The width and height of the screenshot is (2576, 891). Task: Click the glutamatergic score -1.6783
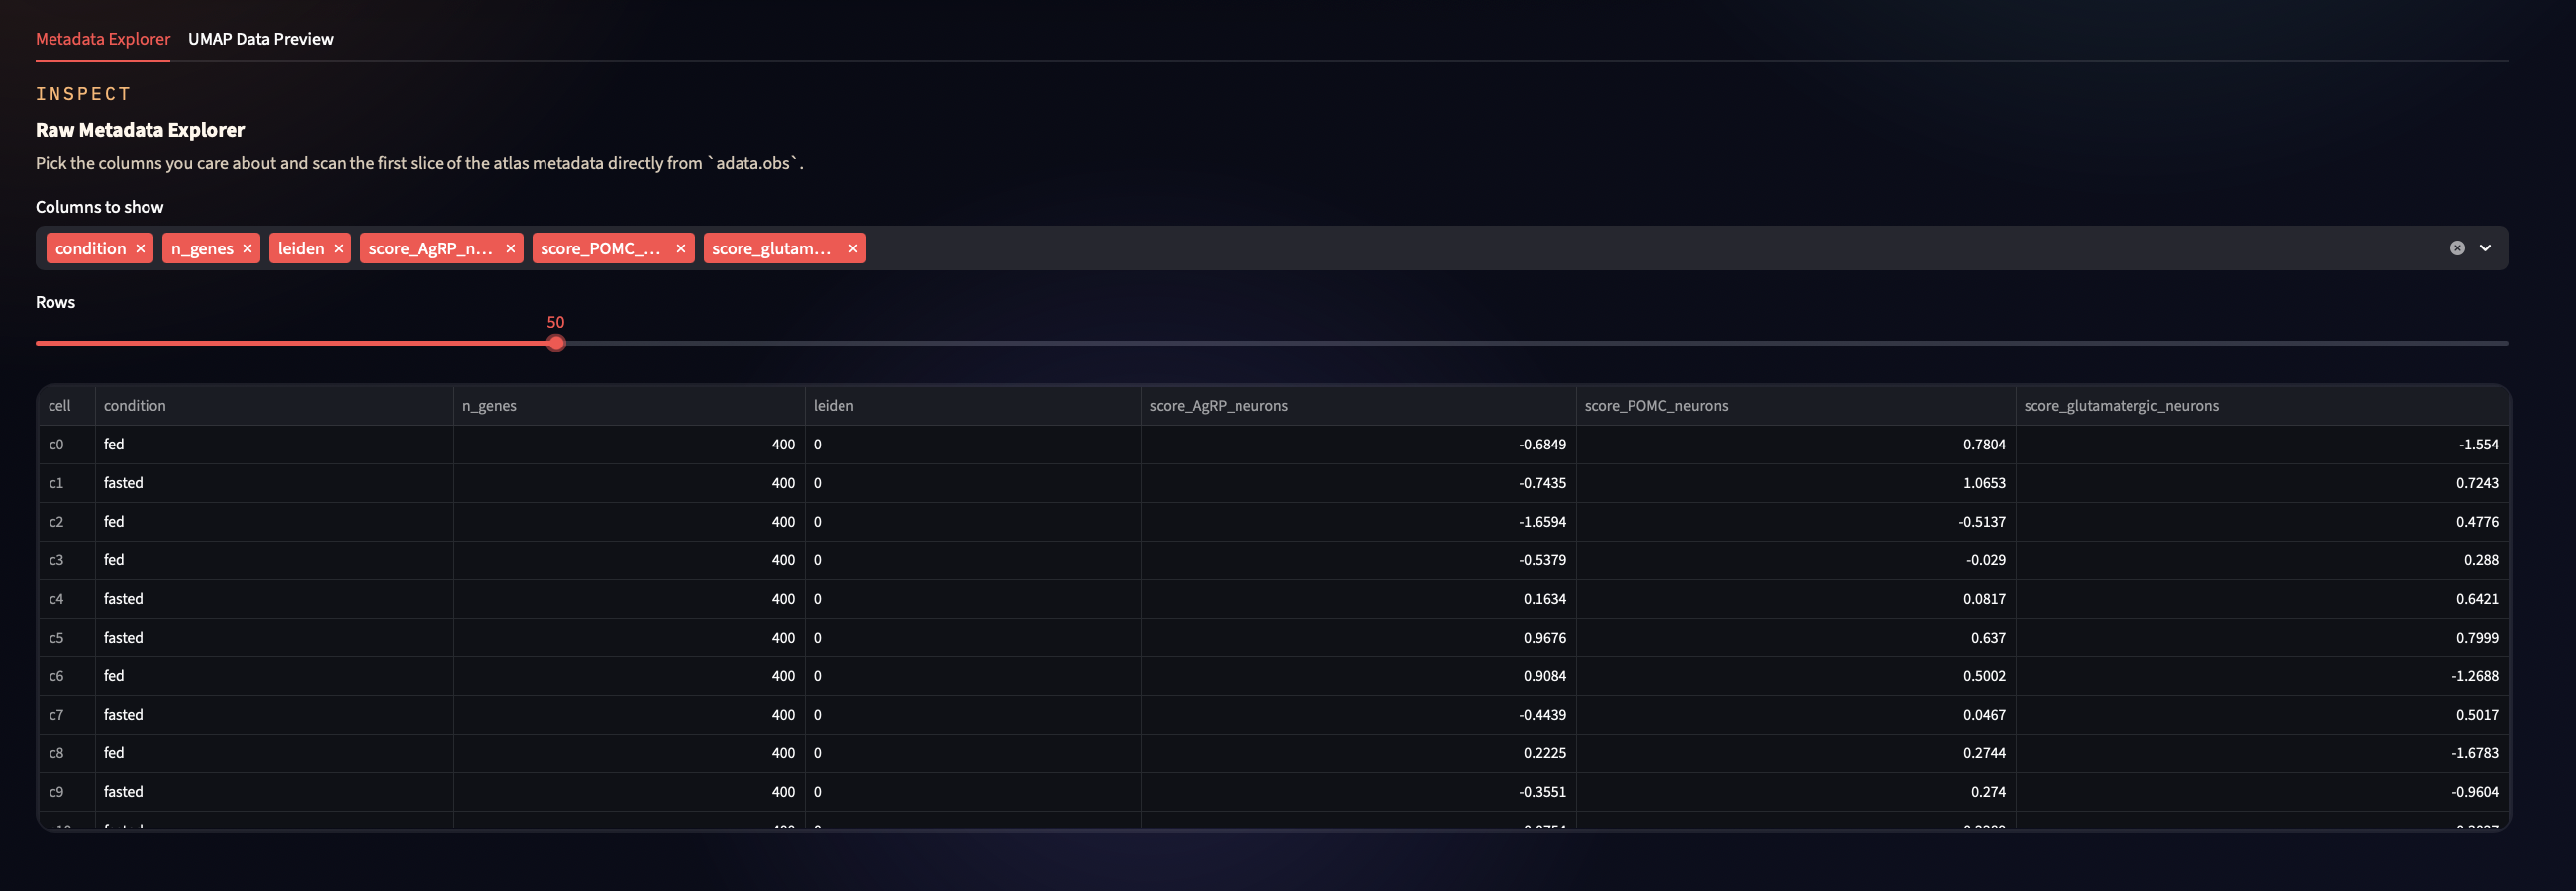(x=2262, y=754)
